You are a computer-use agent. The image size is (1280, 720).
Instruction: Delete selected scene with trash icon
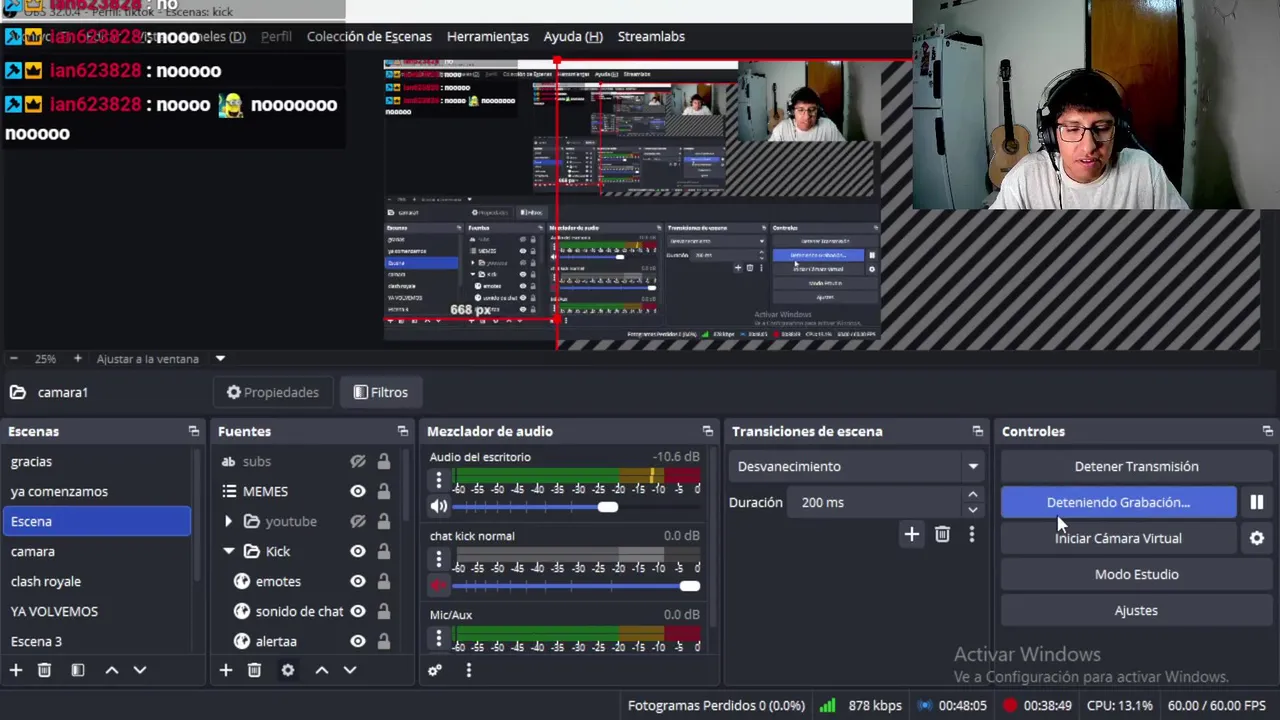point(44,670)
